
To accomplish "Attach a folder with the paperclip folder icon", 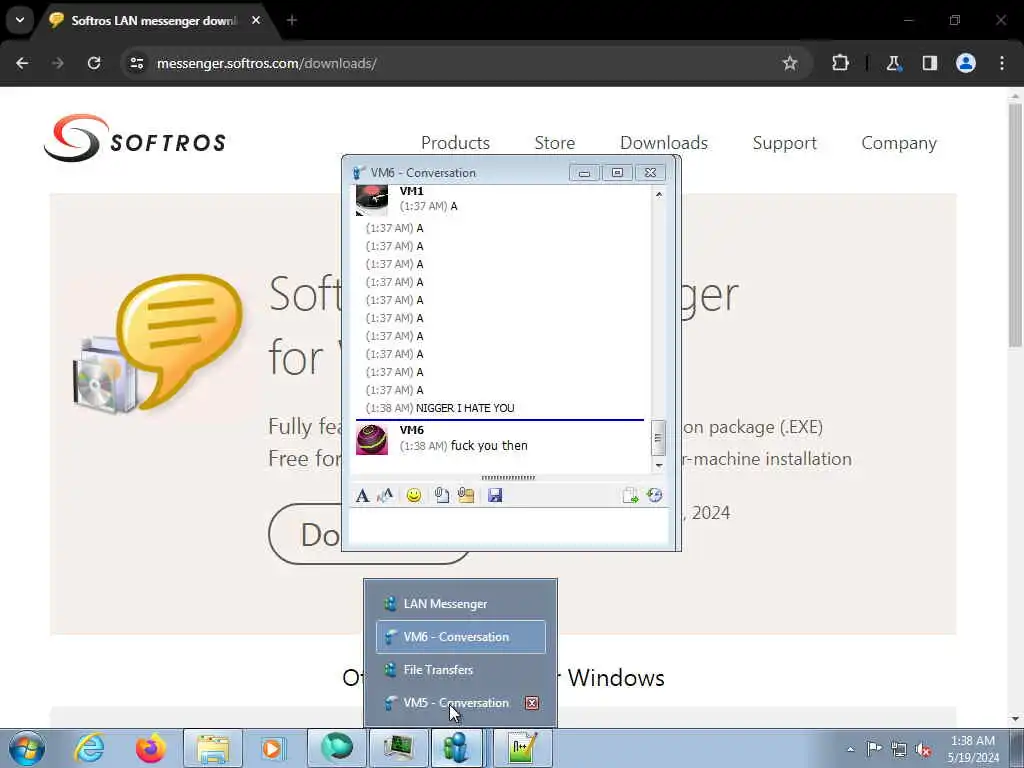I will pyautogui.click(x=466, y=496).
